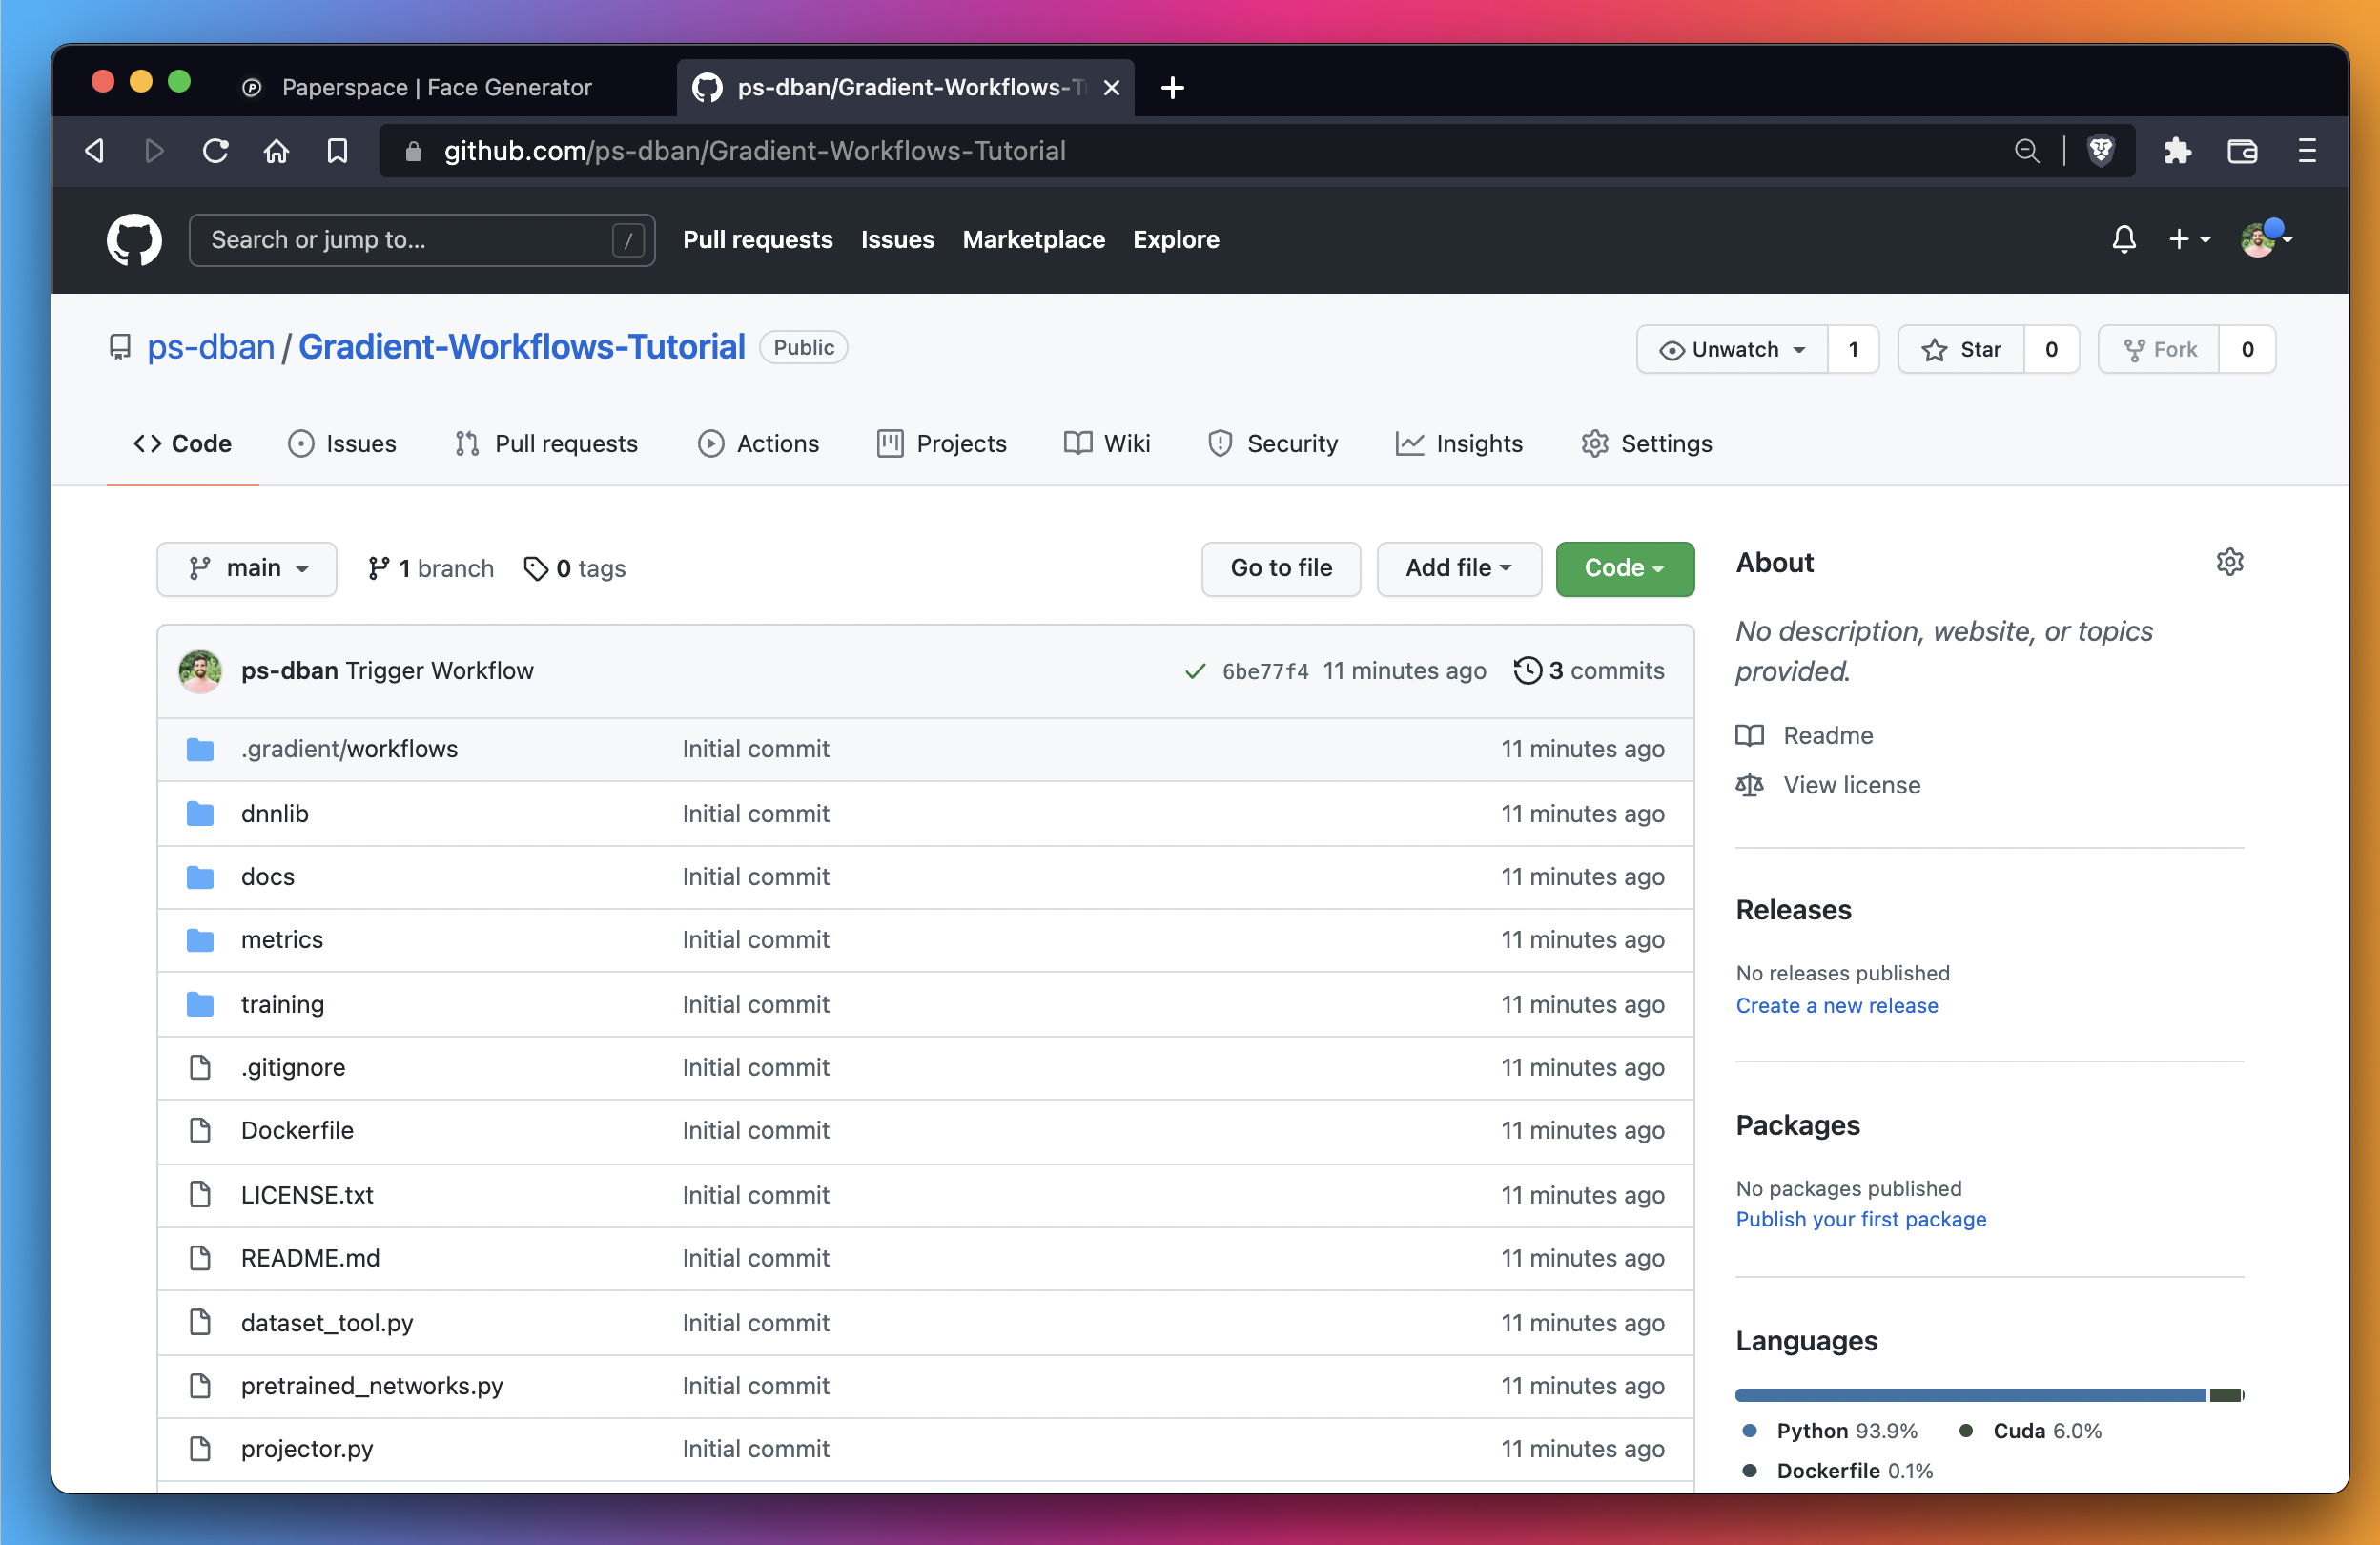This screenshot has width=2380, height=1545.
Task: Reload the page with refresh icon
Action: pyautogui.click(x=215, y=151)
